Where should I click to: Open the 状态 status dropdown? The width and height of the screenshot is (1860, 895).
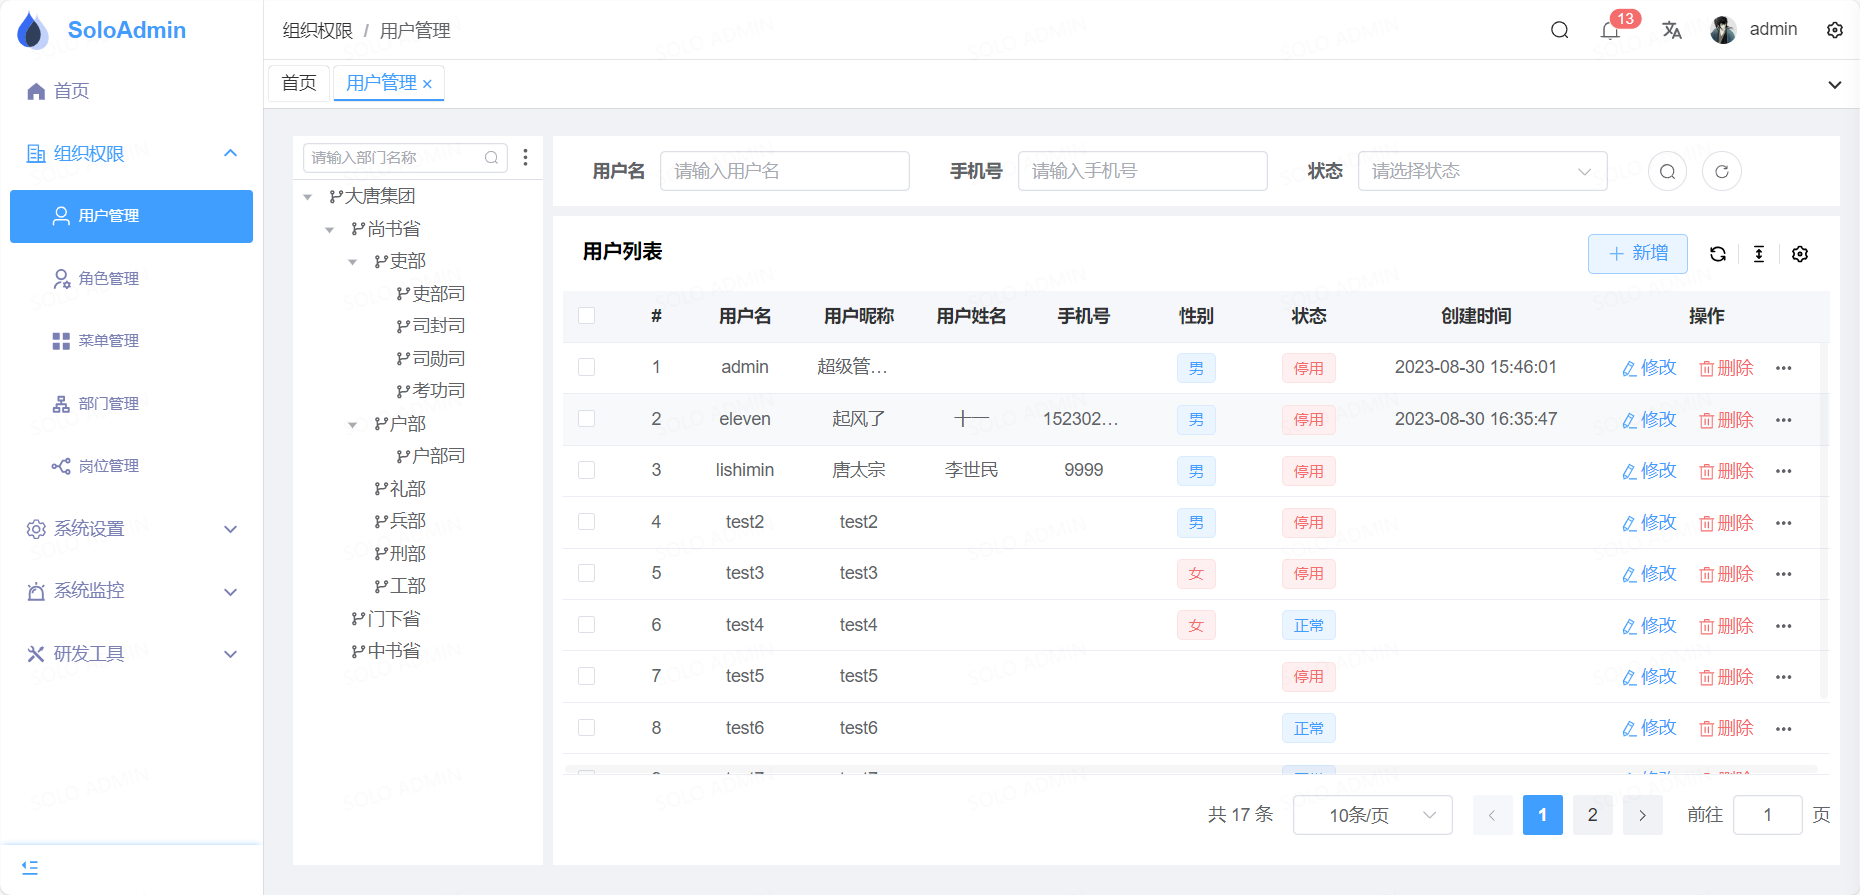[1482, 171]
